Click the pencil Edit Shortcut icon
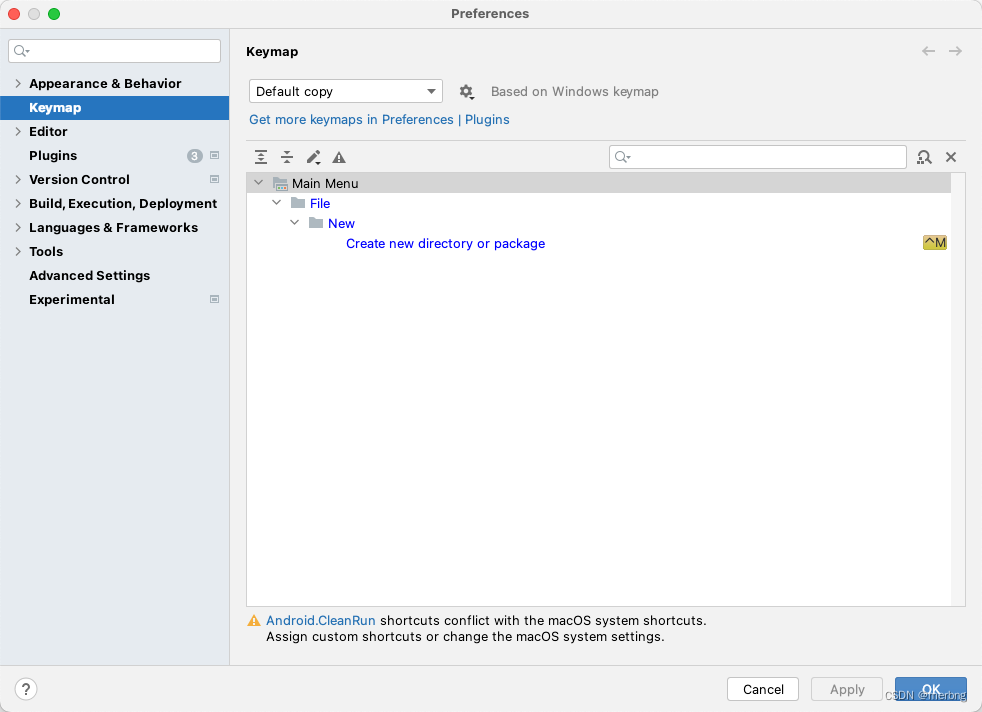The image size is (982, 712). pyautogui.click(x=313, y=157)
